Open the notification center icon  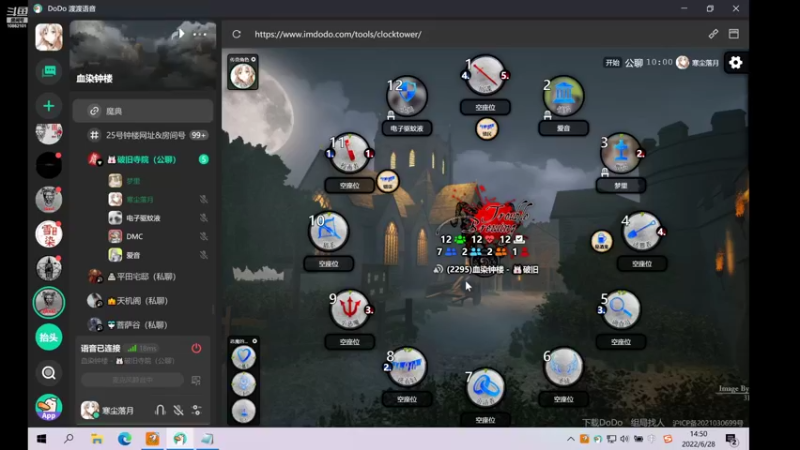pyautogui.click(x=732, y=439)
